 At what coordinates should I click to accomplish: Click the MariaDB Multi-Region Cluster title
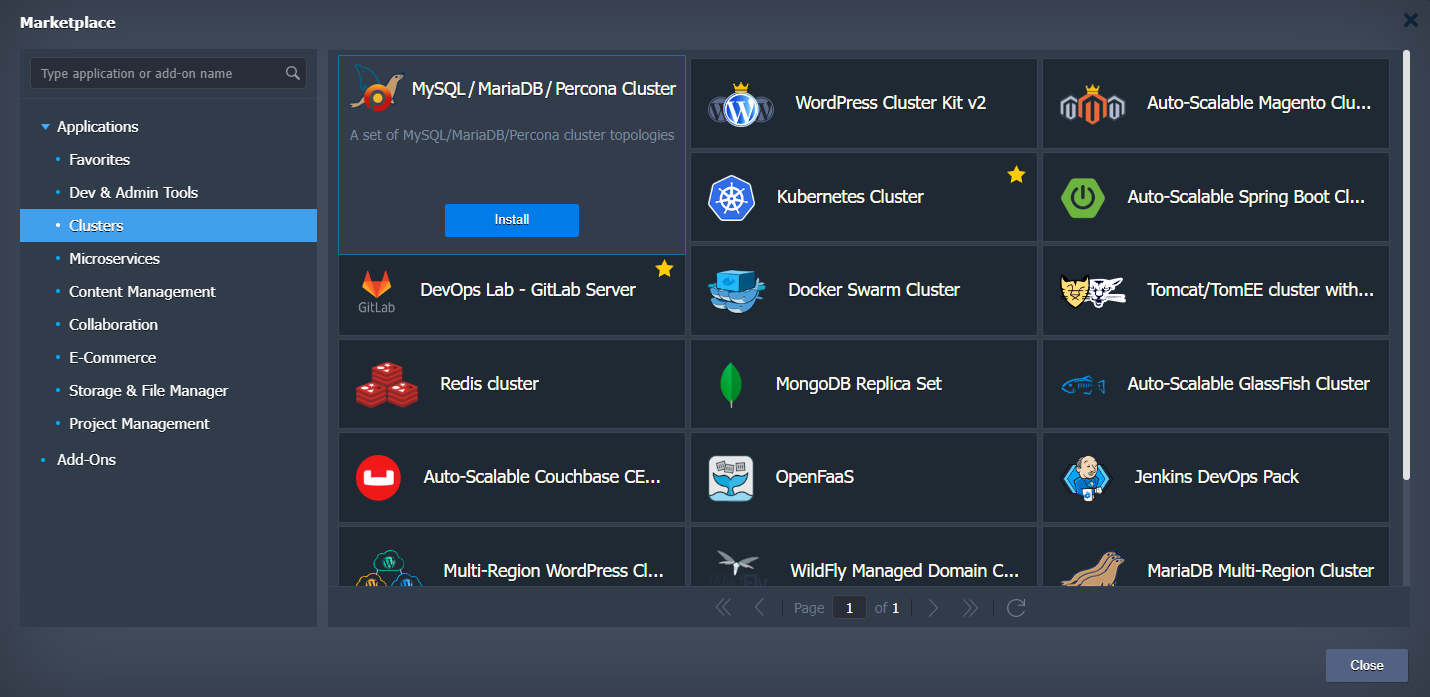1261,571
